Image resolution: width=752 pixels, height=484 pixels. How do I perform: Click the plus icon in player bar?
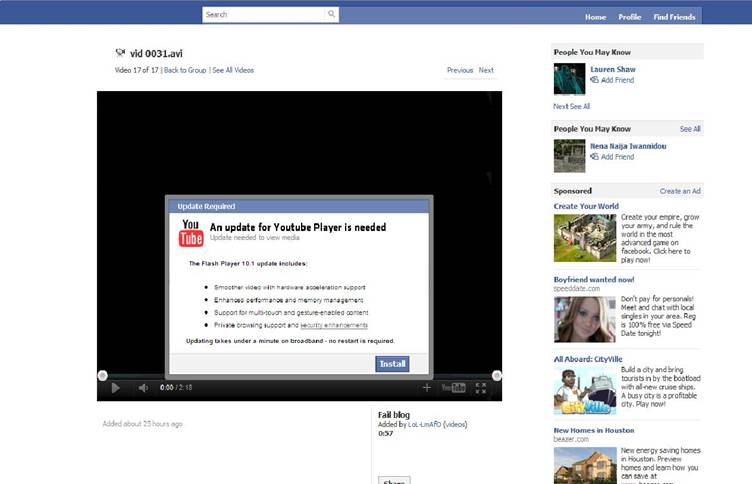[x=426, y=388]
